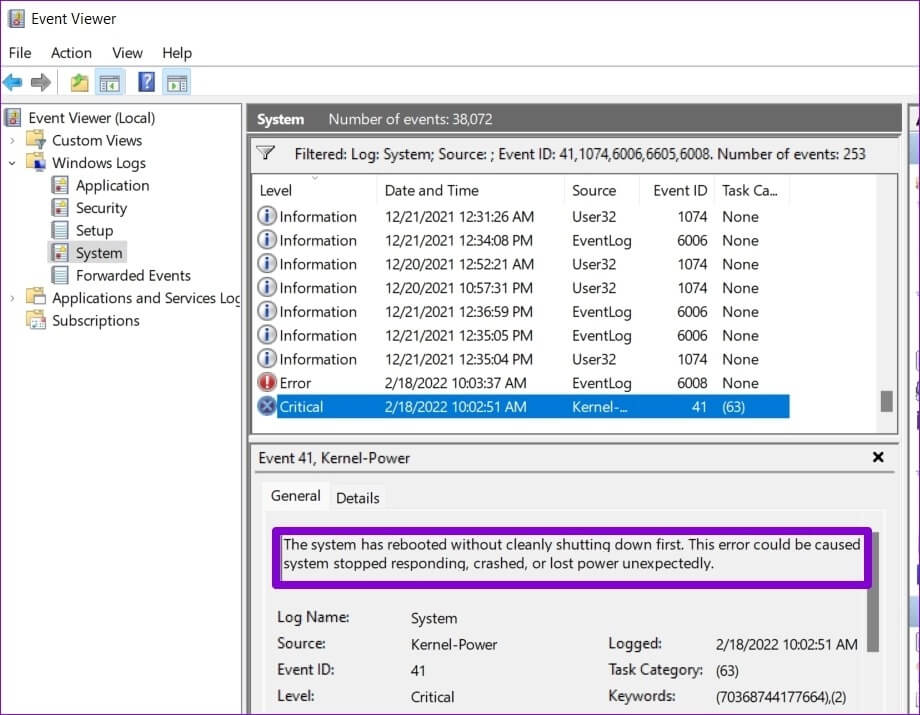The width and height of the screenshot is (920, 715).
Task: Select the Security log in the tree
Action: tap(101, 208)
